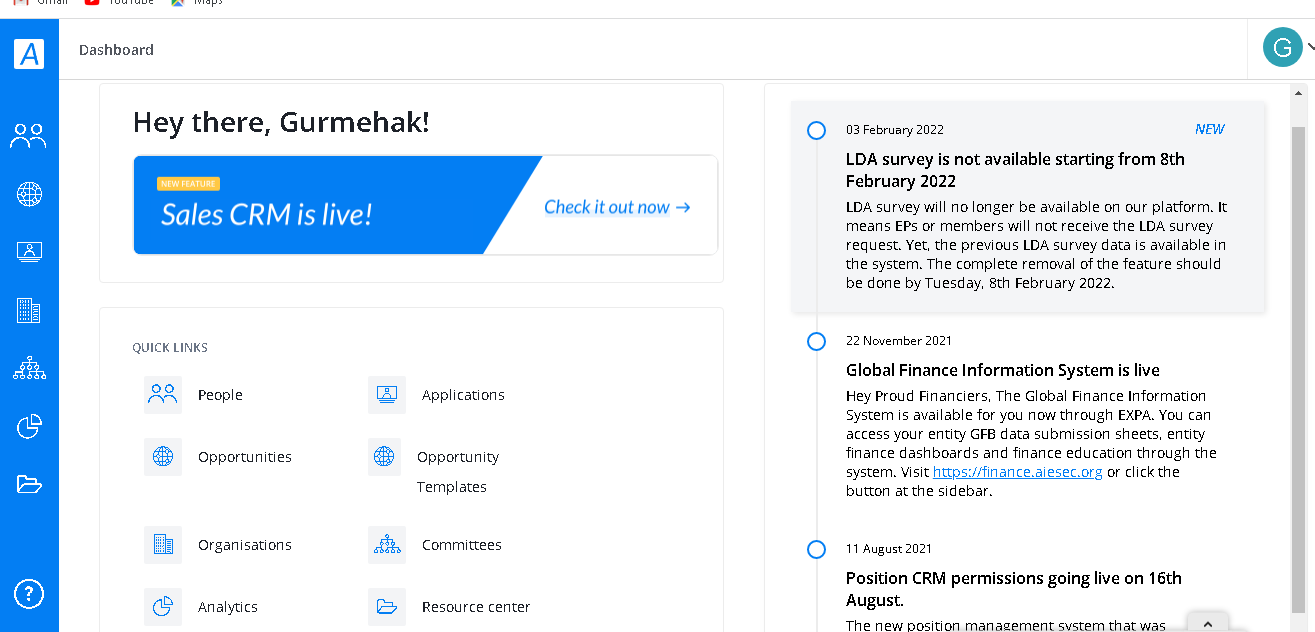Open Opportunities globe icon in sidebar
1315x632 pixels.
coord(29,194)
